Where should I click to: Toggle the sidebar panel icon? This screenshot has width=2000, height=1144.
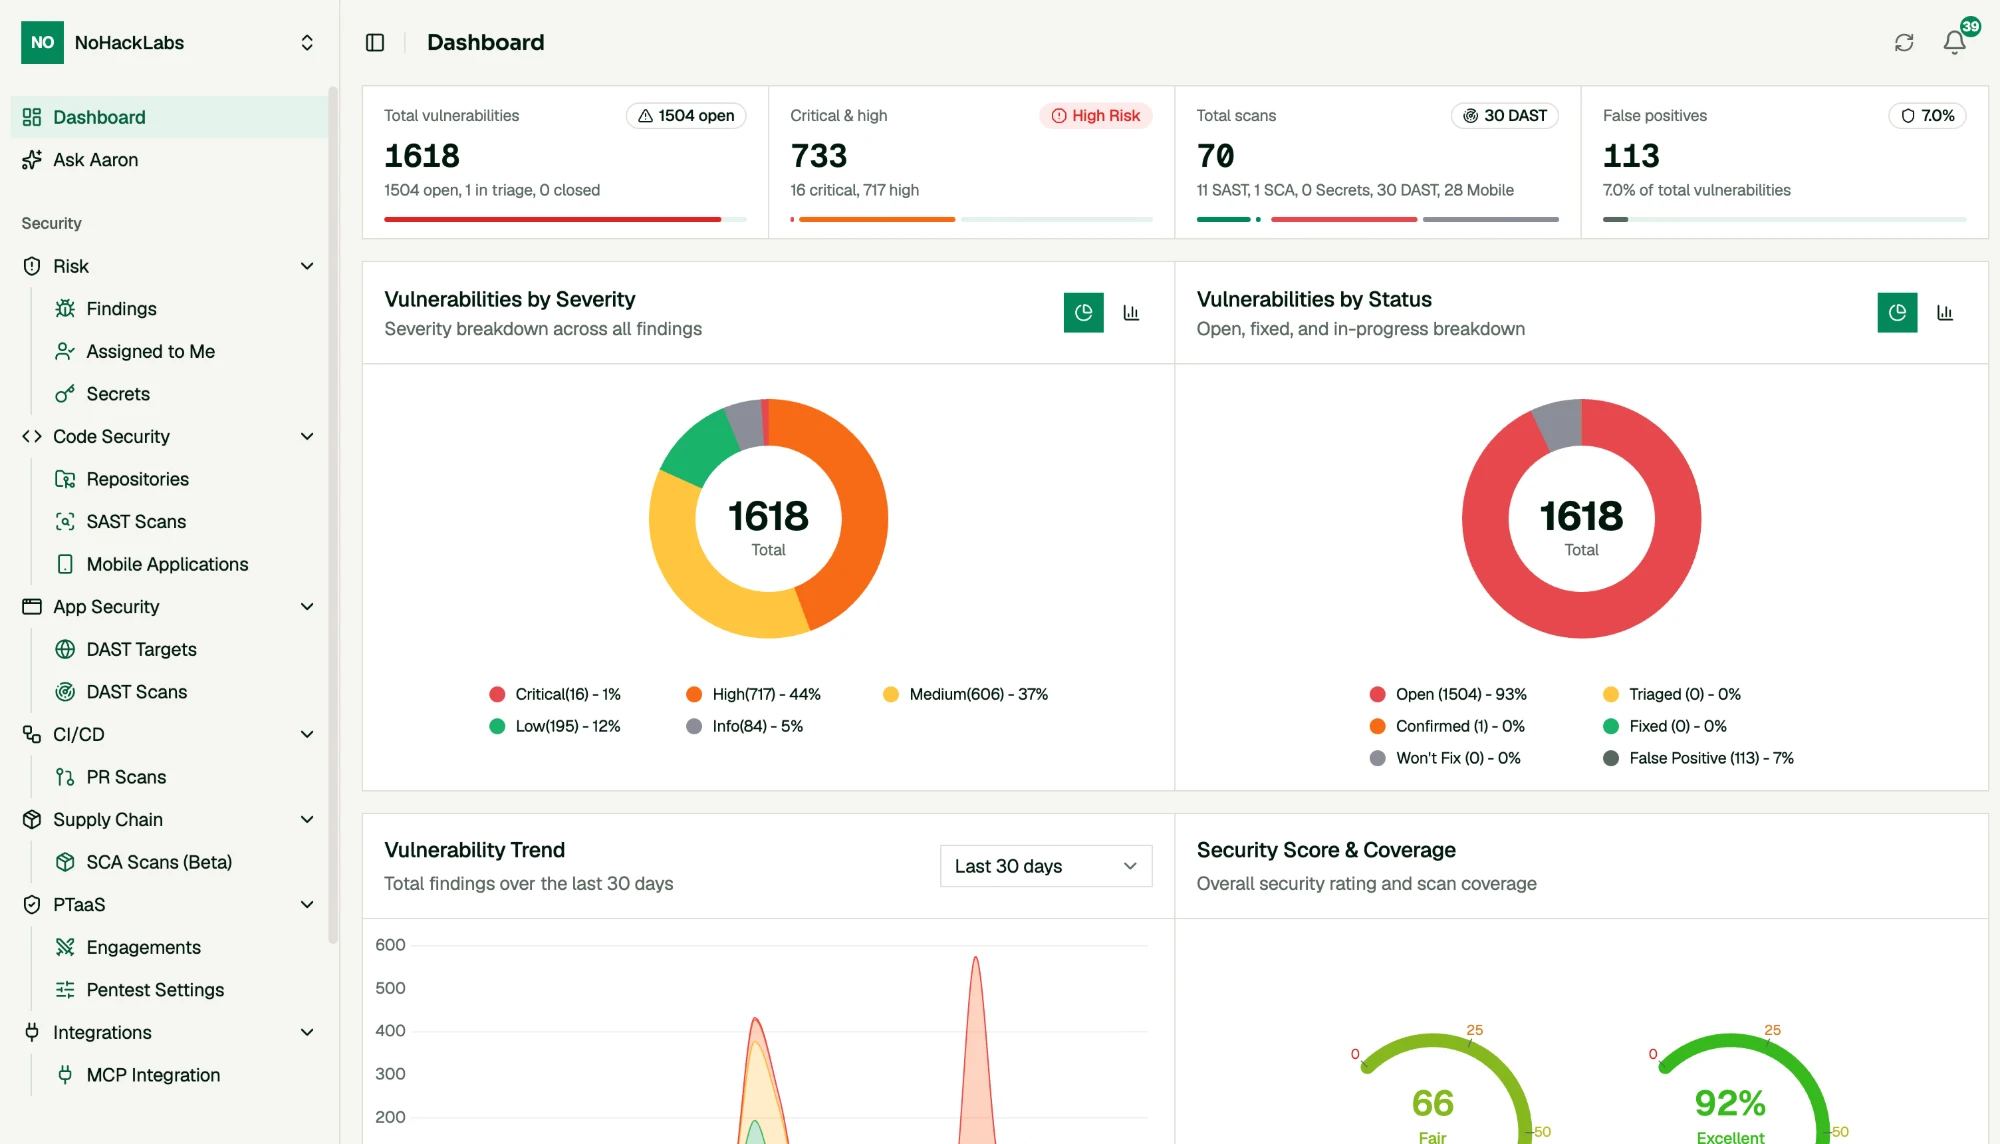[375, 42]
